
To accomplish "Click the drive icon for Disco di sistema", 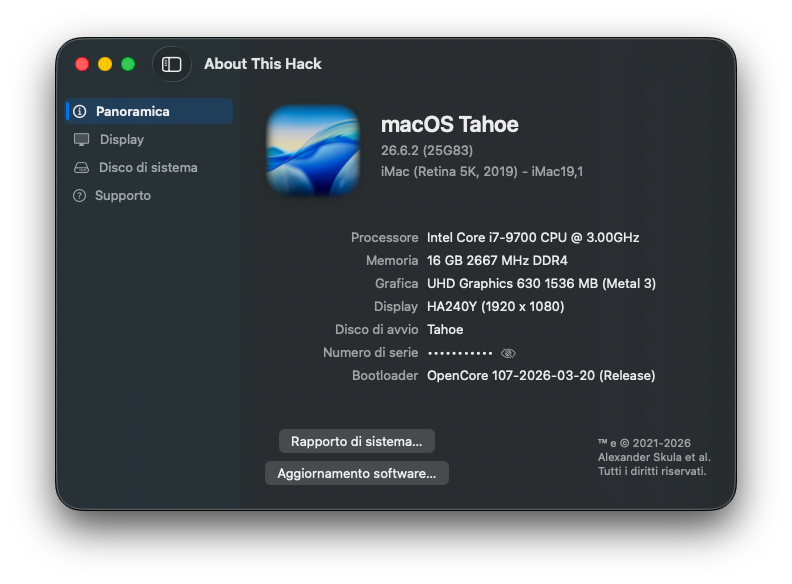I will point(81,168).
